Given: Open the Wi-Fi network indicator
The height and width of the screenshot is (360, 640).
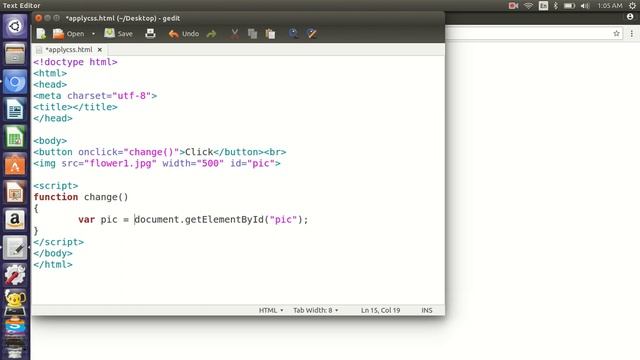Looking at the screenshot, I should coord(528,6).
